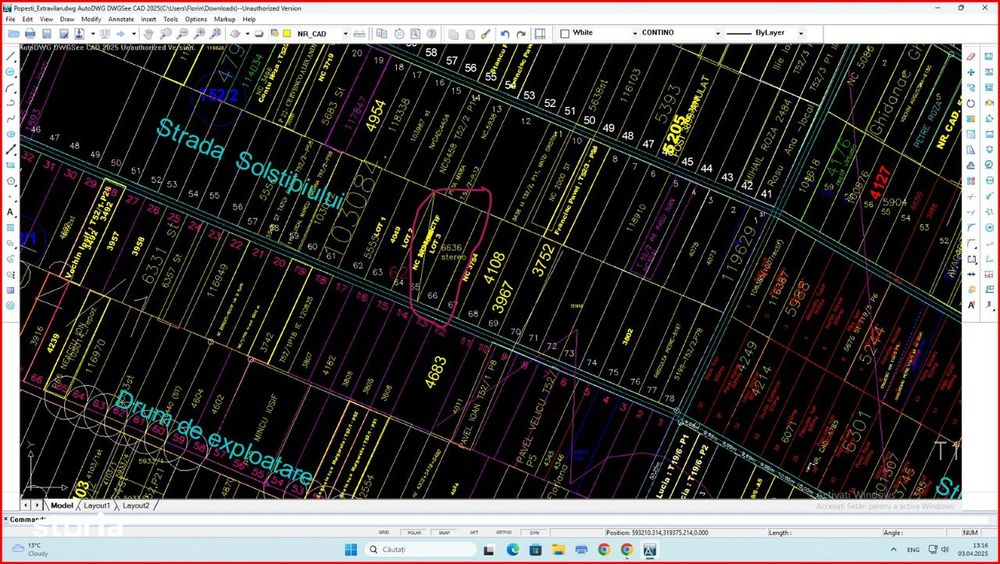Click the Windows Start button

pyautogui.click(x=351, y=549)
